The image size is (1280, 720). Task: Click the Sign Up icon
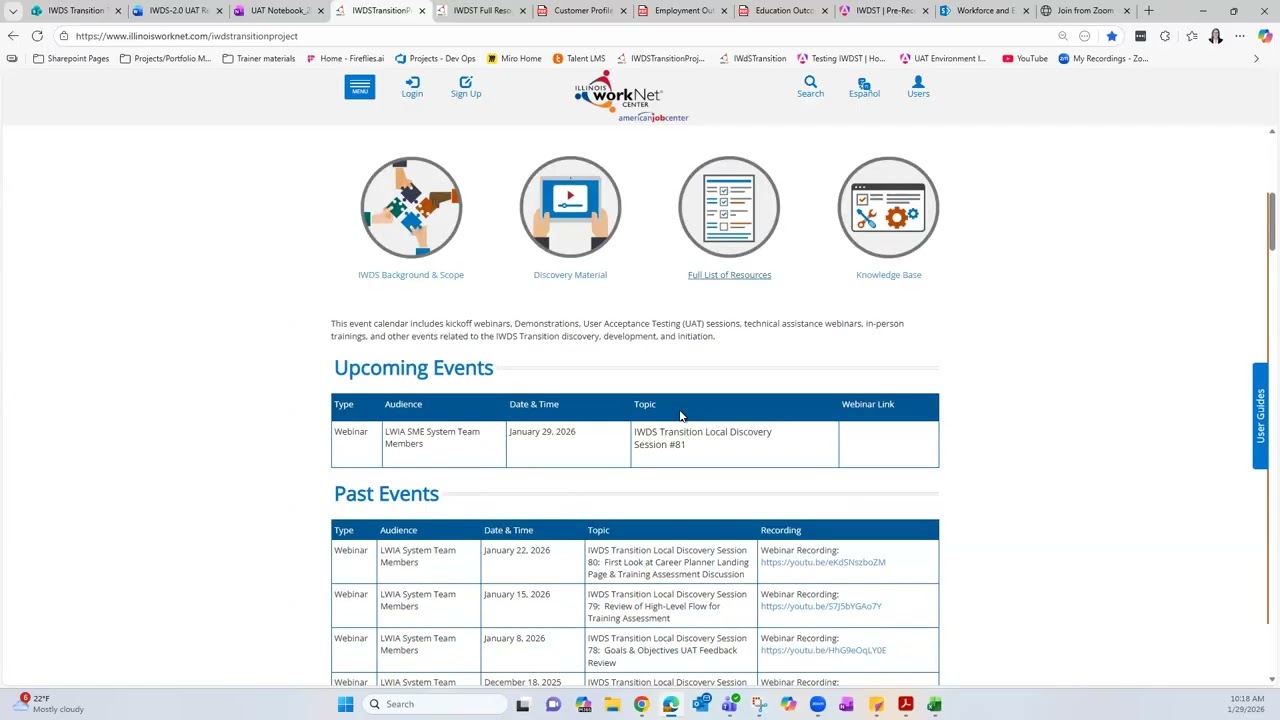pos(466,87)
